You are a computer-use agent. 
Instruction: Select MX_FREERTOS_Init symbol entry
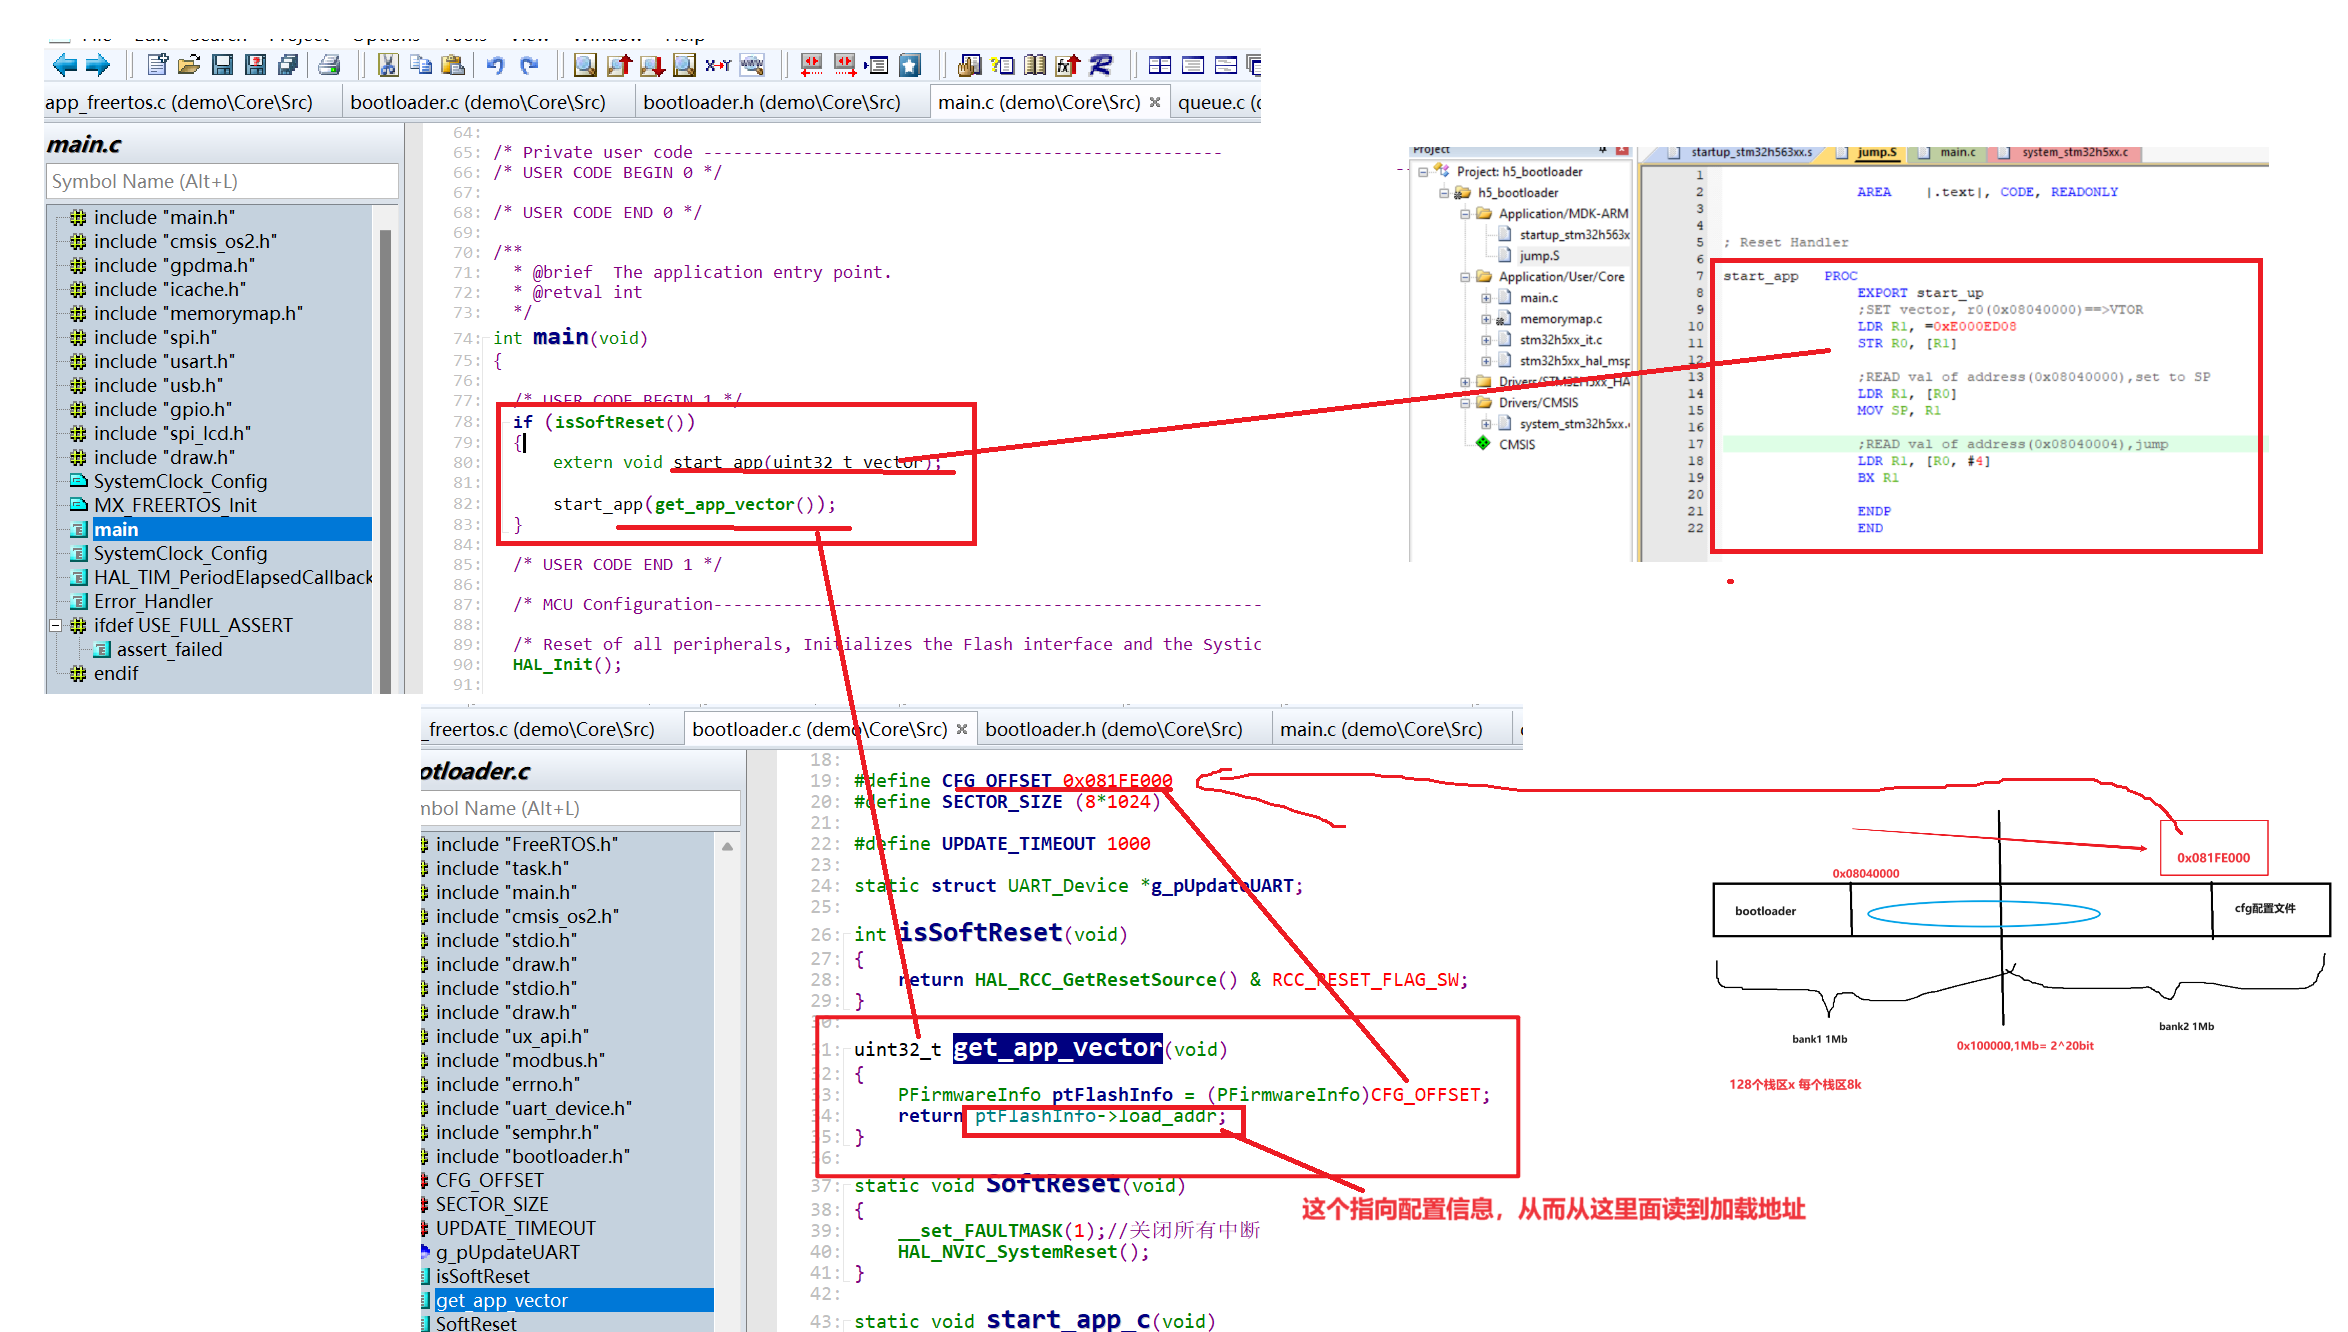(x=175, y=505)
